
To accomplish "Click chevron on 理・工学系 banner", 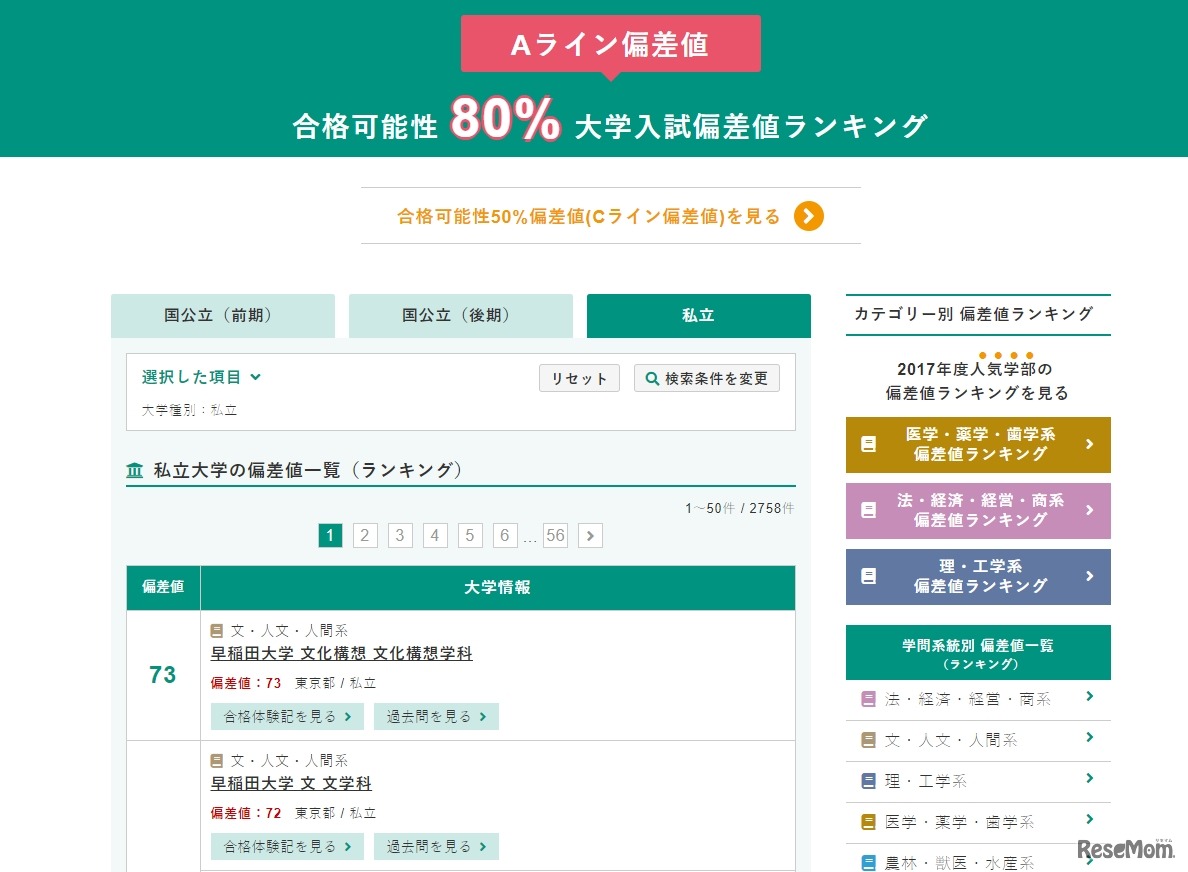I will (x=1090, y=576).
